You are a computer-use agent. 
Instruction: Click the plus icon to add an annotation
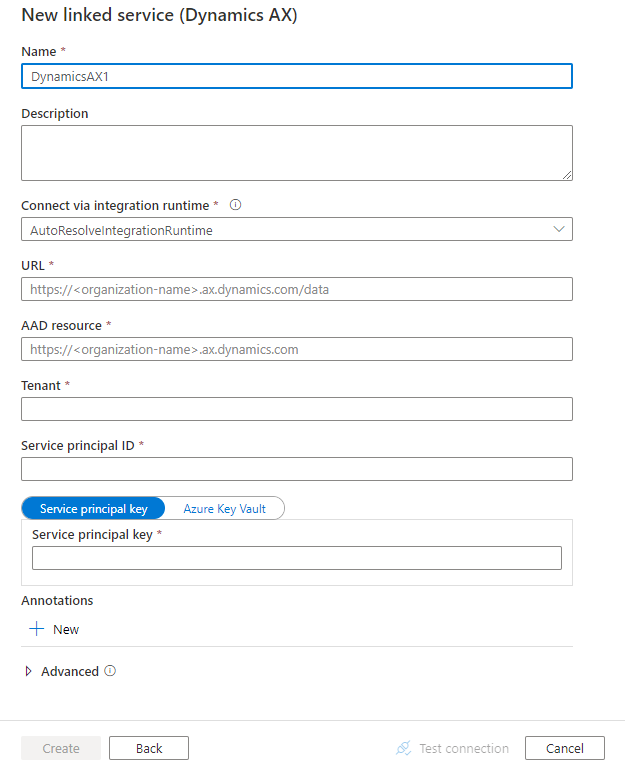pyautogui.click(x=37, y=629)
